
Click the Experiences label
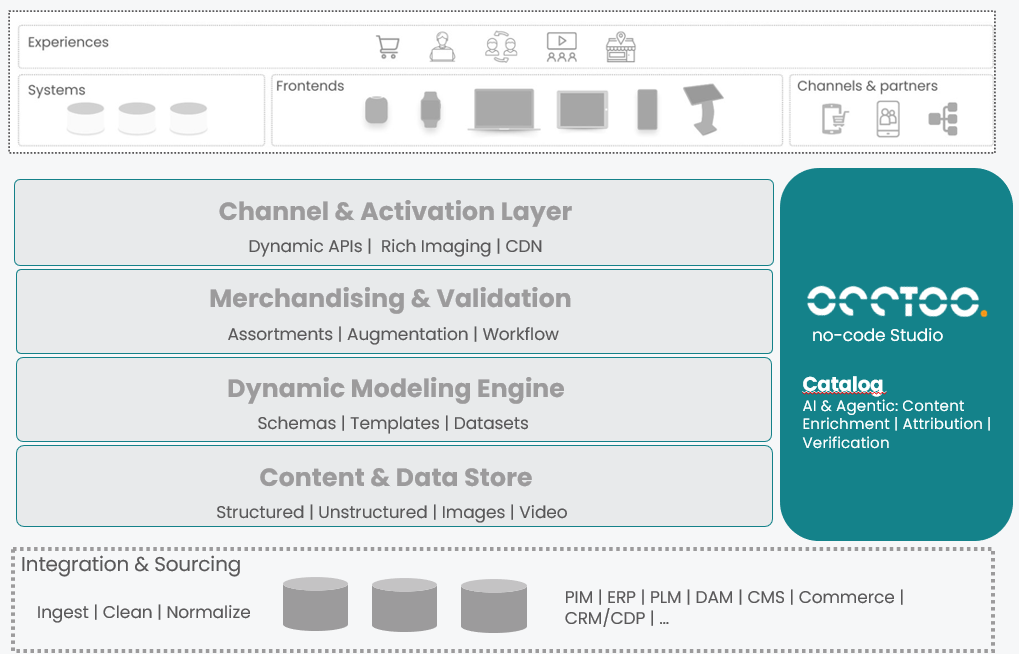click(68, 42)
